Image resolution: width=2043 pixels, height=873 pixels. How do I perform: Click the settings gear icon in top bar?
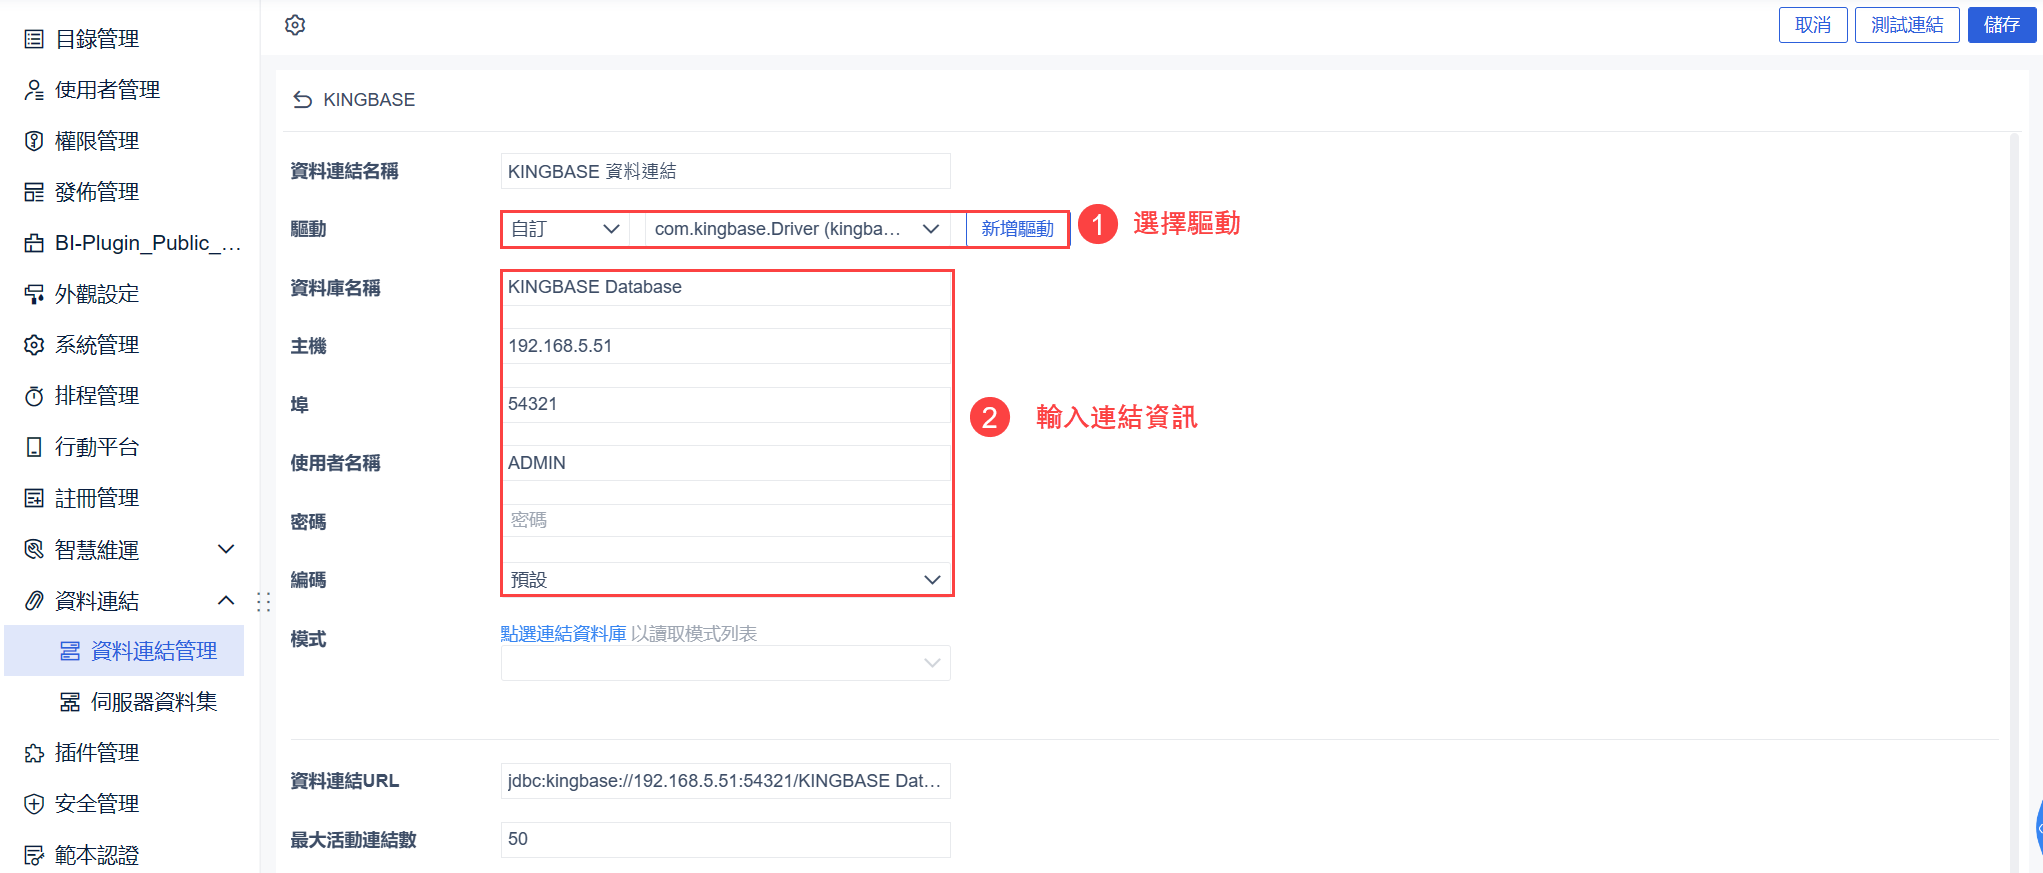tap(295, 25)
